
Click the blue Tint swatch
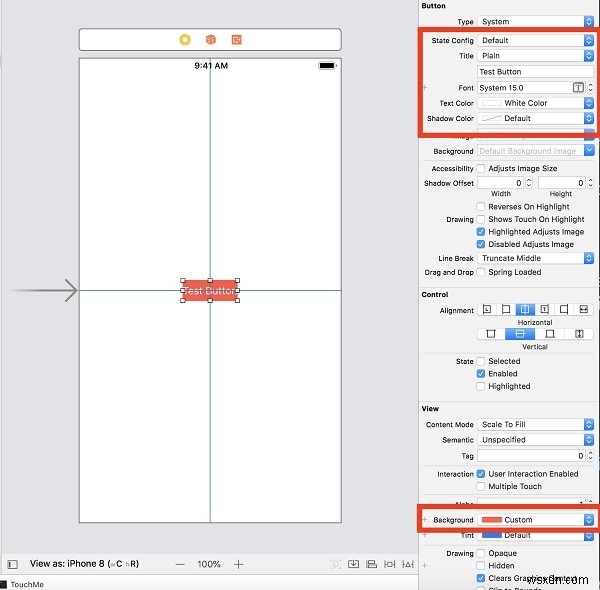pos(491,535)
